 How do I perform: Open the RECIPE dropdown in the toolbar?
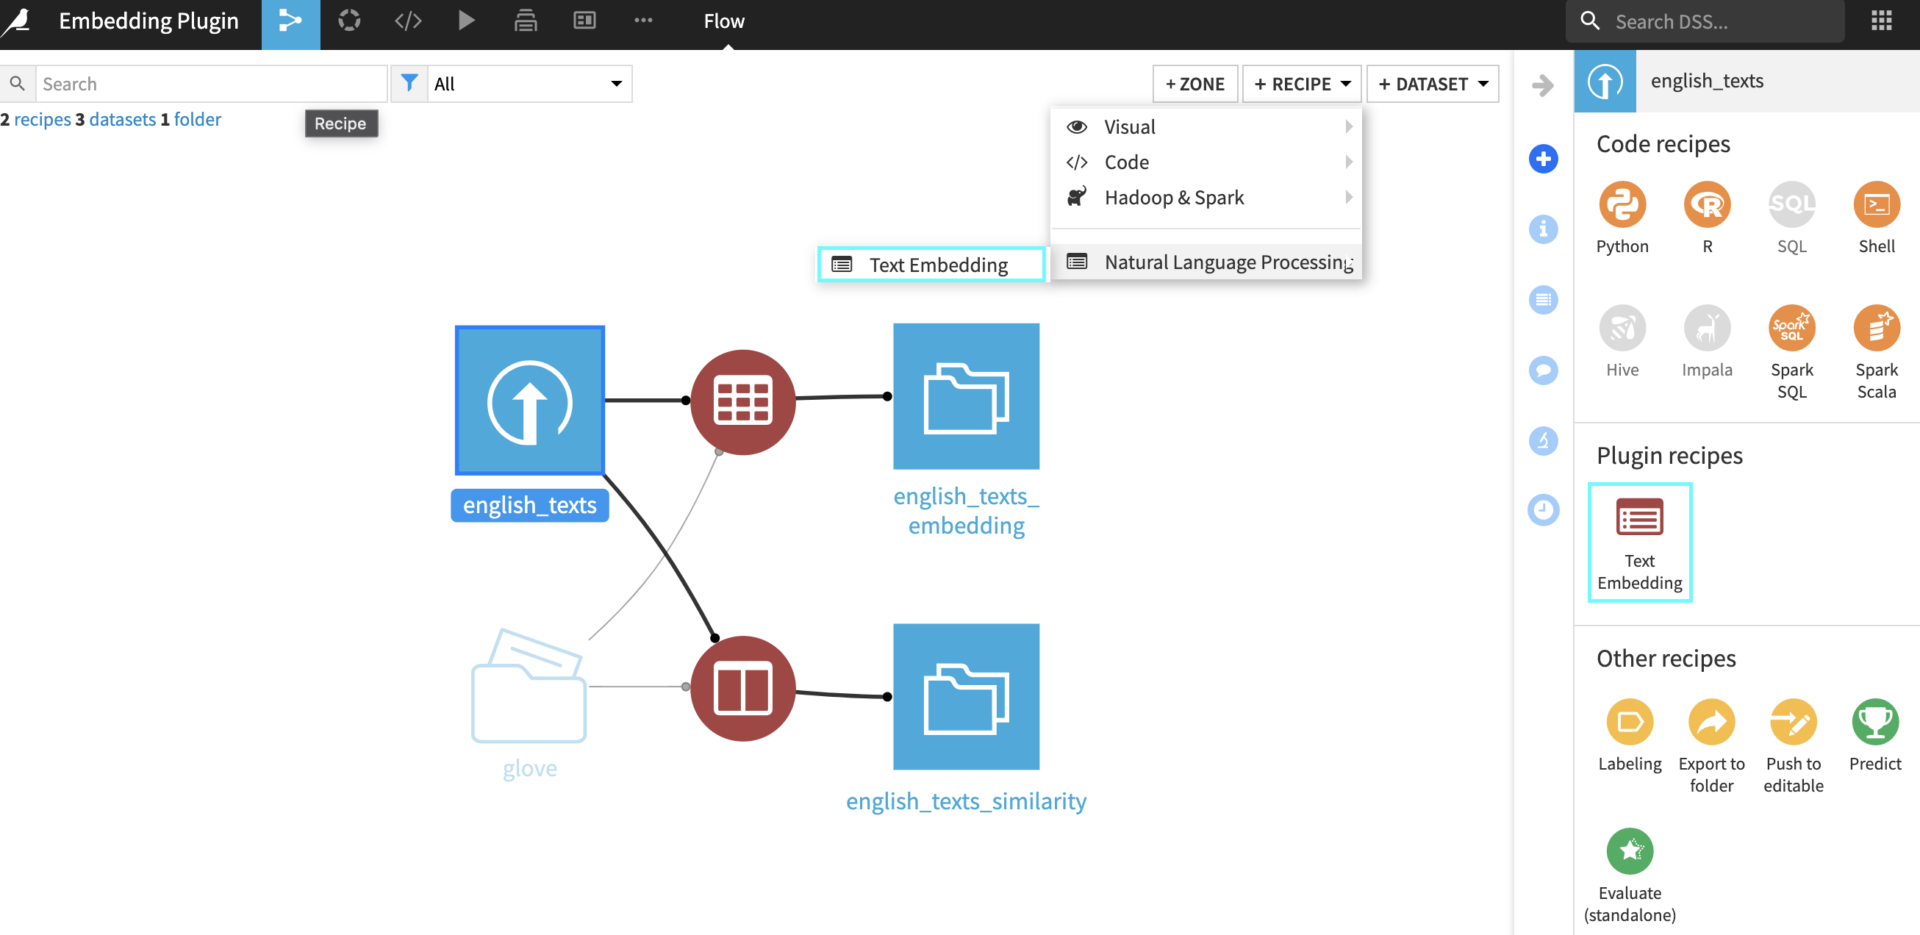pyautogui.click(x=1301, y=83)
